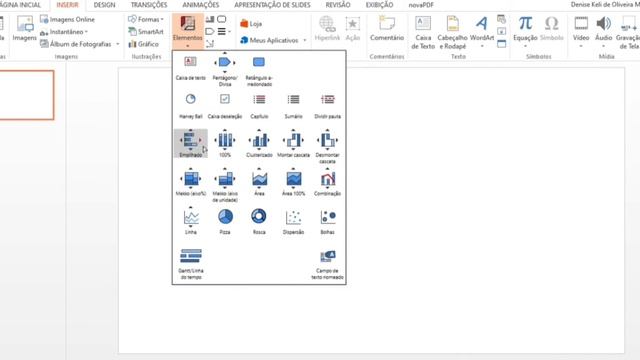Click Imagens Online
The height and width of the screenshot is (360, 640).
[x=67, y=19]
